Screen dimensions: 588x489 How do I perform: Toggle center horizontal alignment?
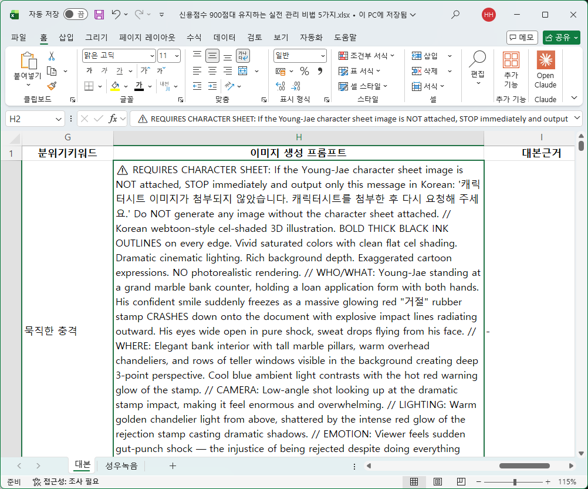tap(212, 71)
